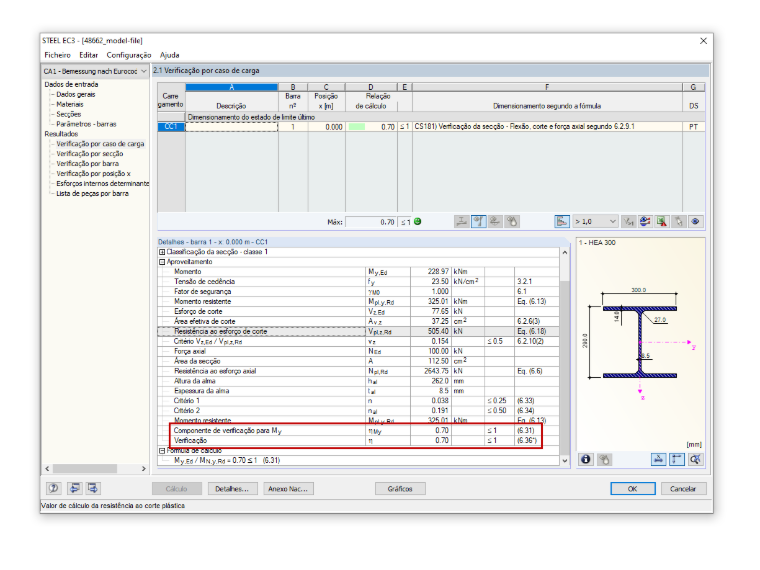Click the OK button

(633, 489)
